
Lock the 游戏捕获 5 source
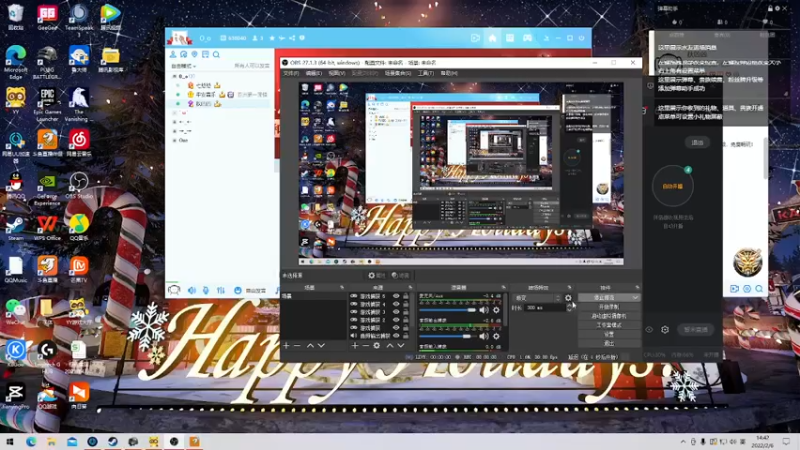(x=406, y=296)
